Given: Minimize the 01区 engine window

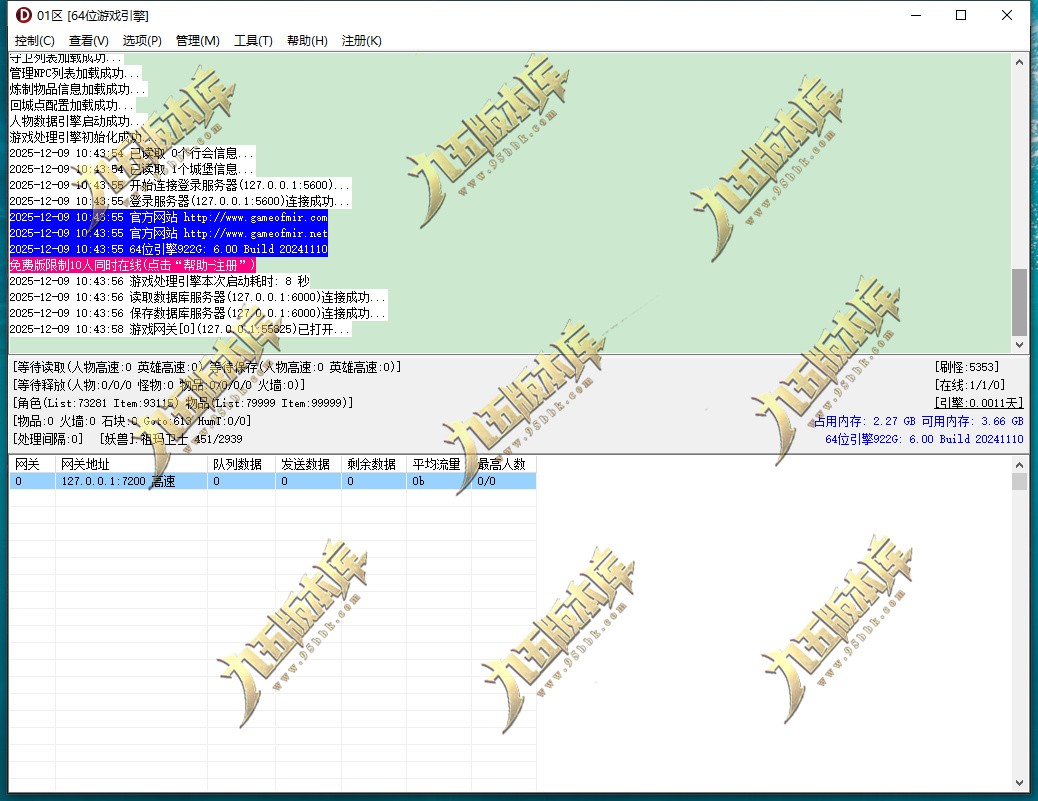Looking at the screenshot, I should tap(916, 15).
